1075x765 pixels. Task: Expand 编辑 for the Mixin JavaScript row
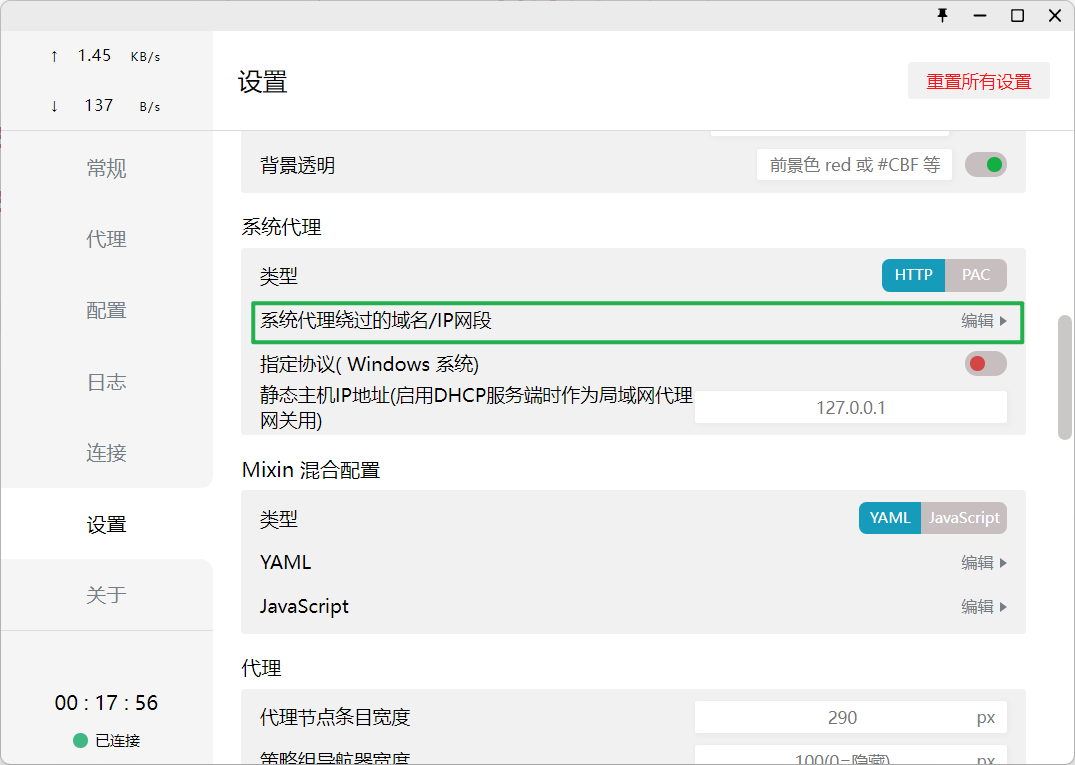[x=983, y=607]
